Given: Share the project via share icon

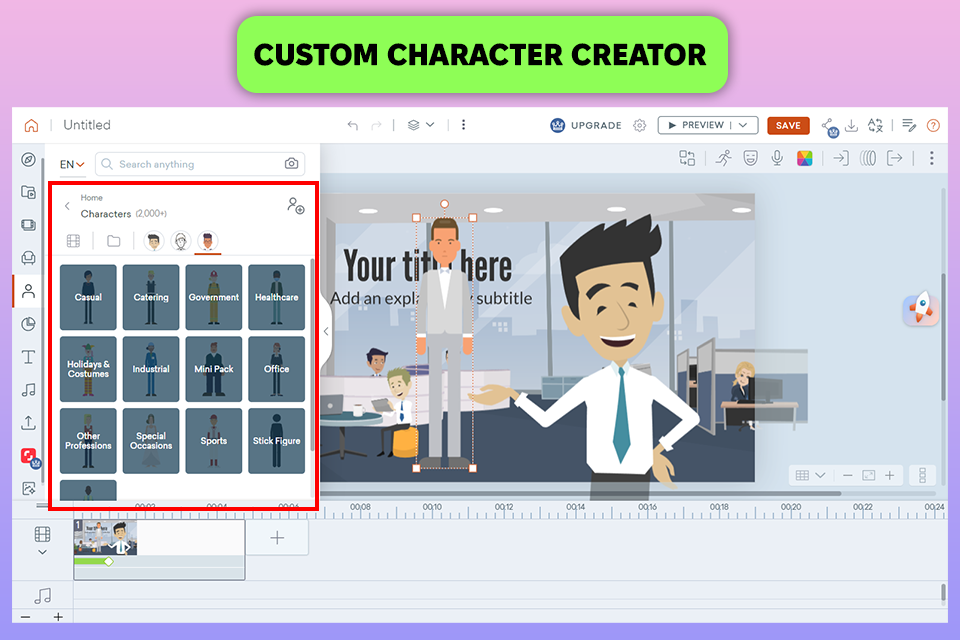Looking at the screenshot, I should [829, 126].
